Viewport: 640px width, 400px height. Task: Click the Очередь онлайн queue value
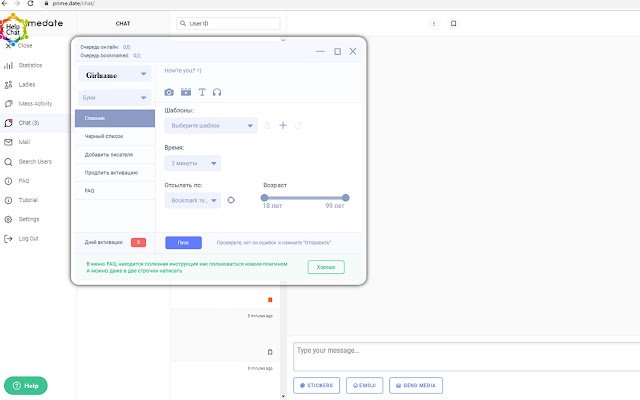pos(127,47)
